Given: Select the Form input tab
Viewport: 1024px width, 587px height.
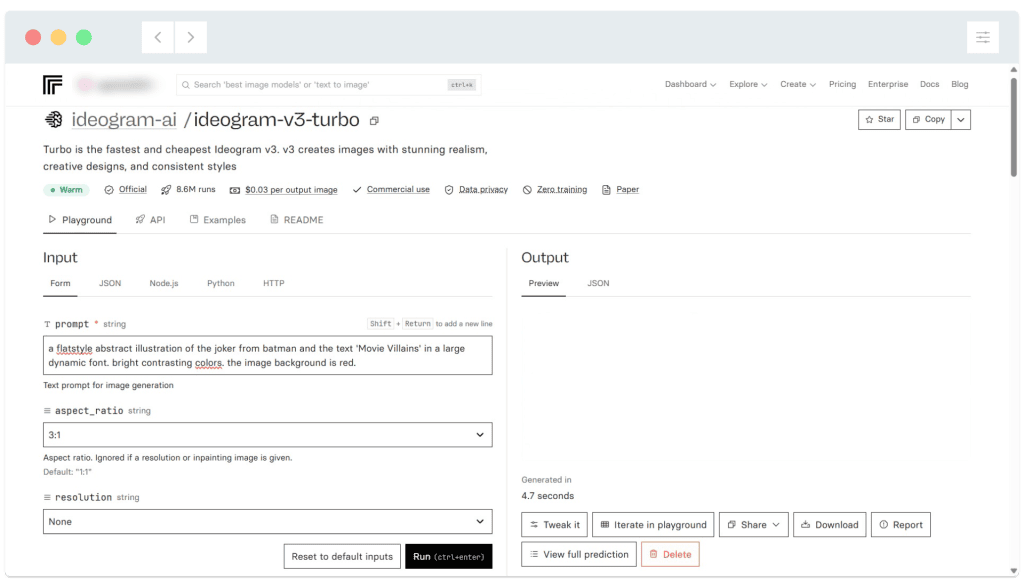Looking at the screenshot, I should click(60, 283).
